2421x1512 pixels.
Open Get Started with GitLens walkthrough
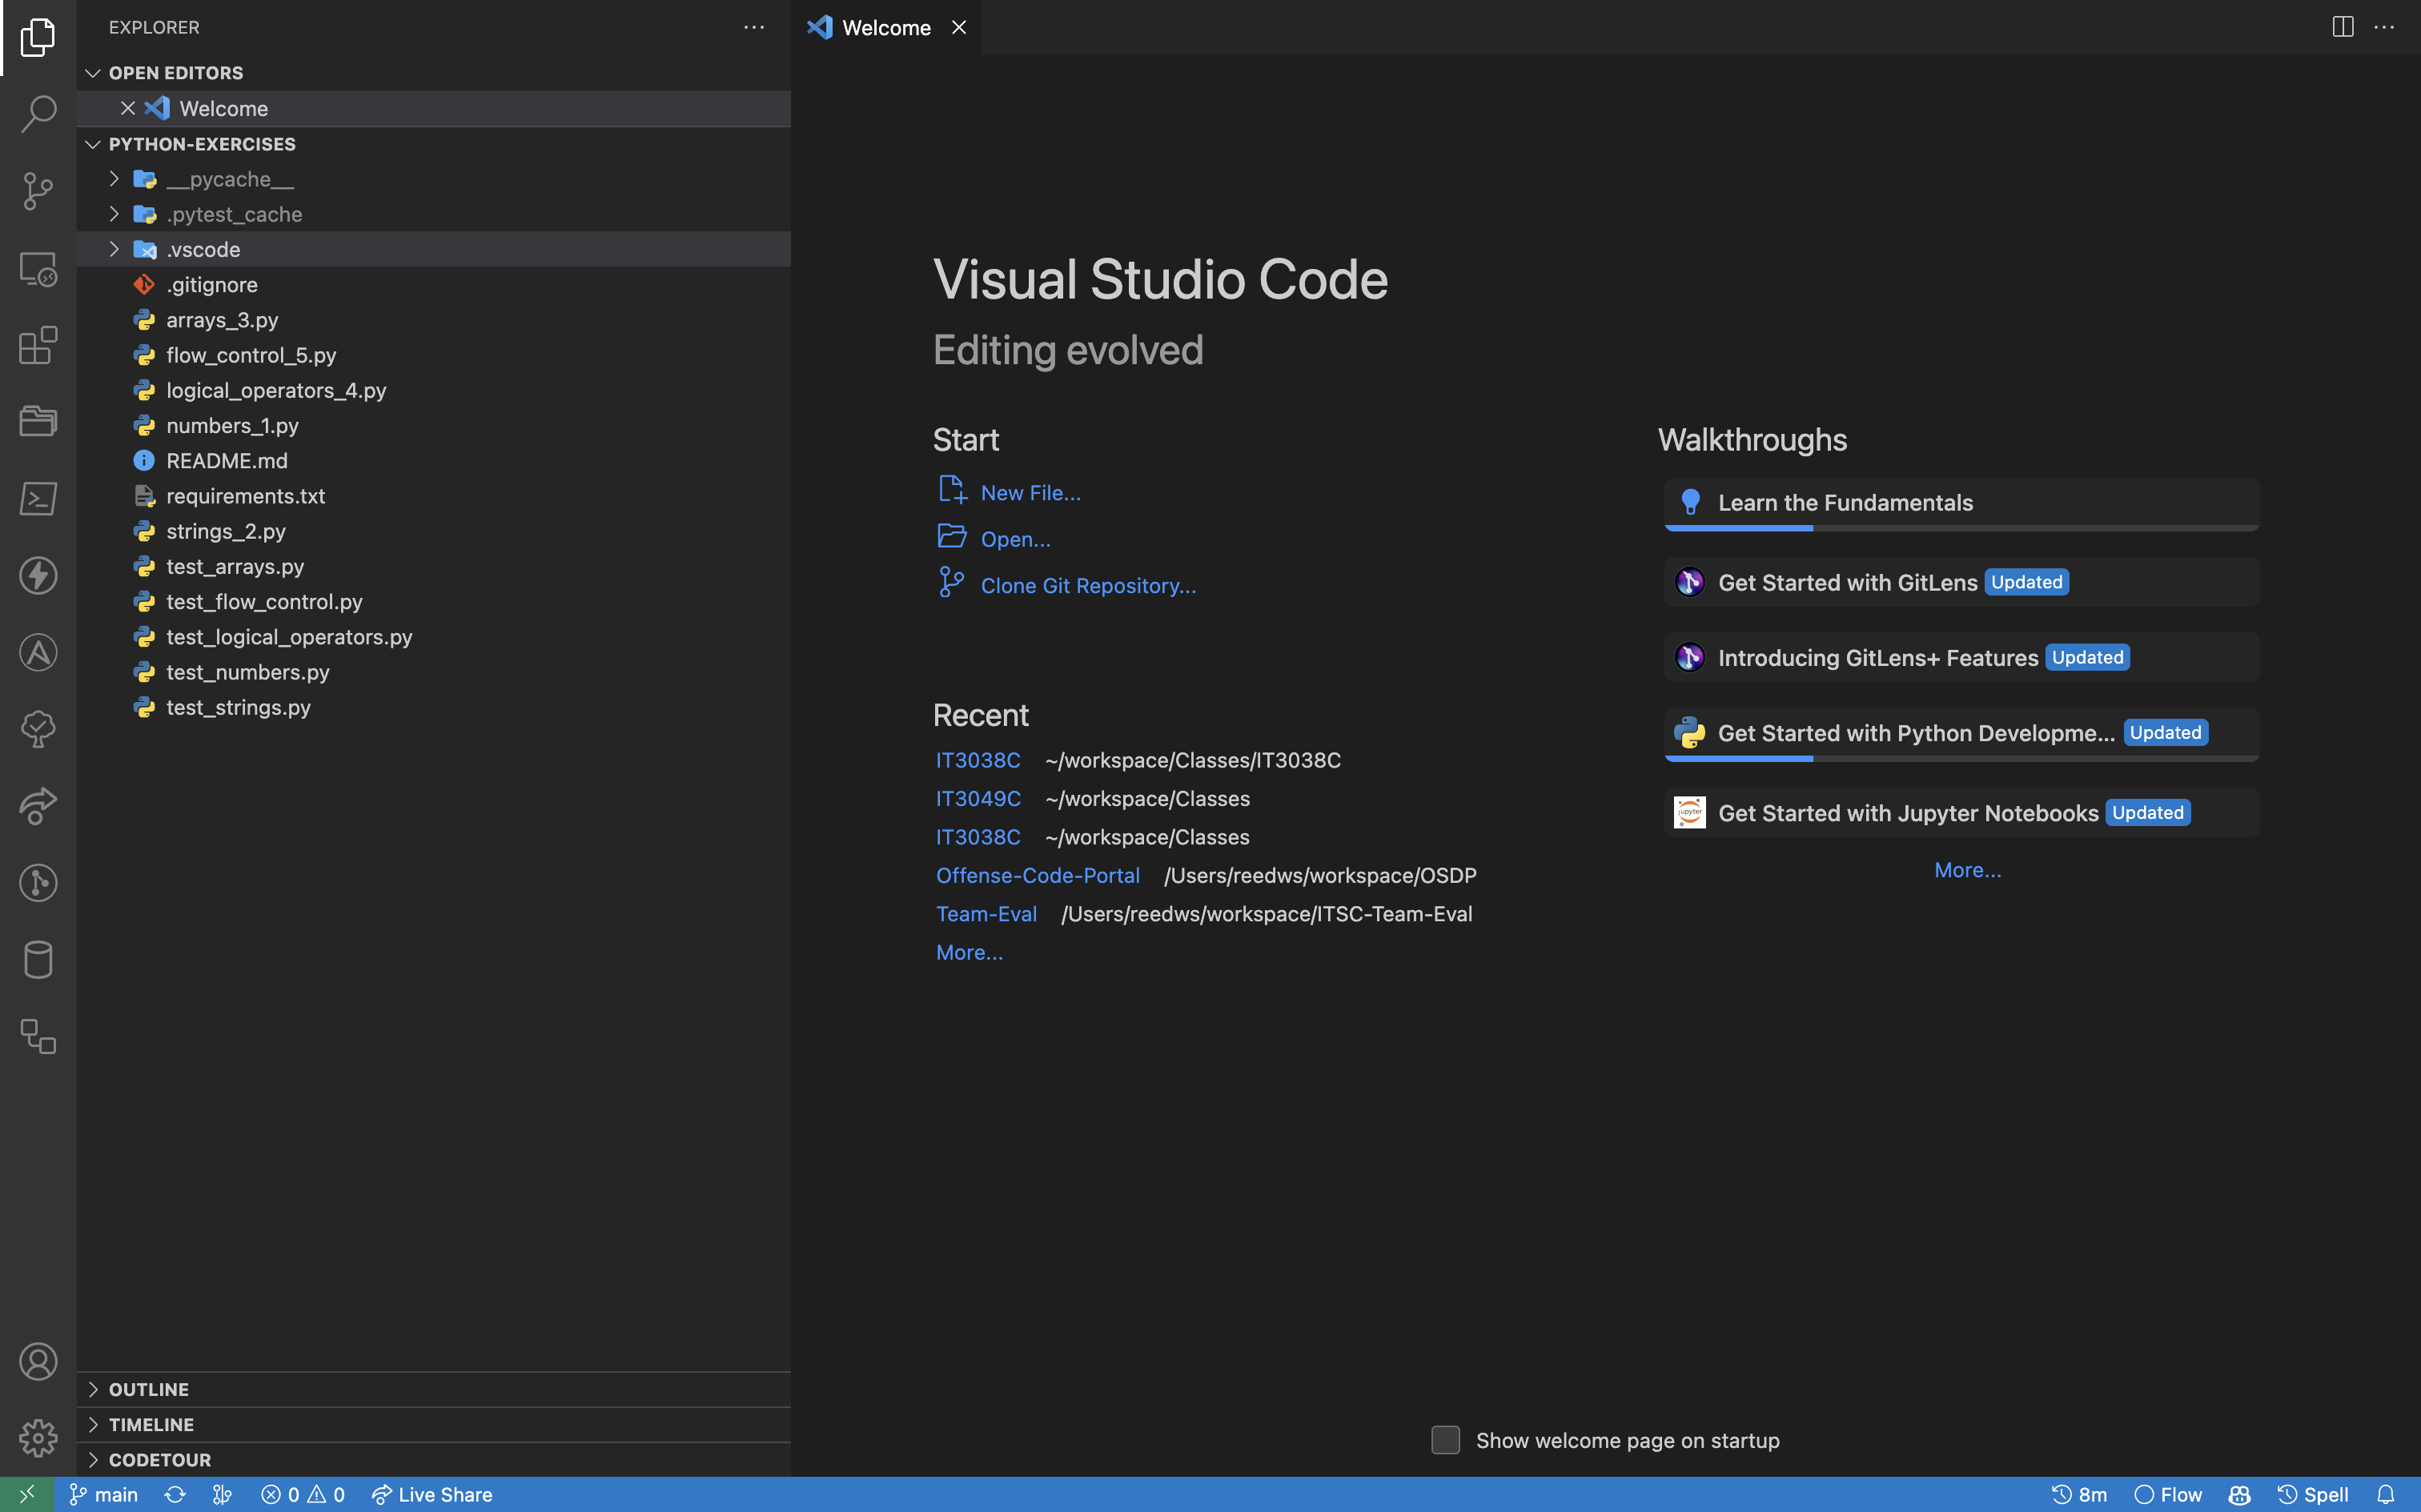pyautogui.click(x=1961, y=582)
